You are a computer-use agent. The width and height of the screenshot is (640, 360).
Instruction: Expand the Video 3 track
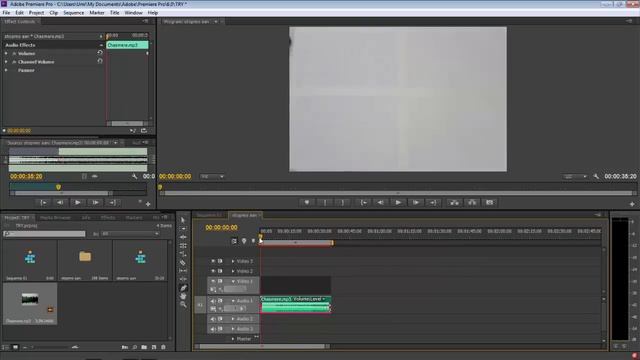(x=233, y=261)
